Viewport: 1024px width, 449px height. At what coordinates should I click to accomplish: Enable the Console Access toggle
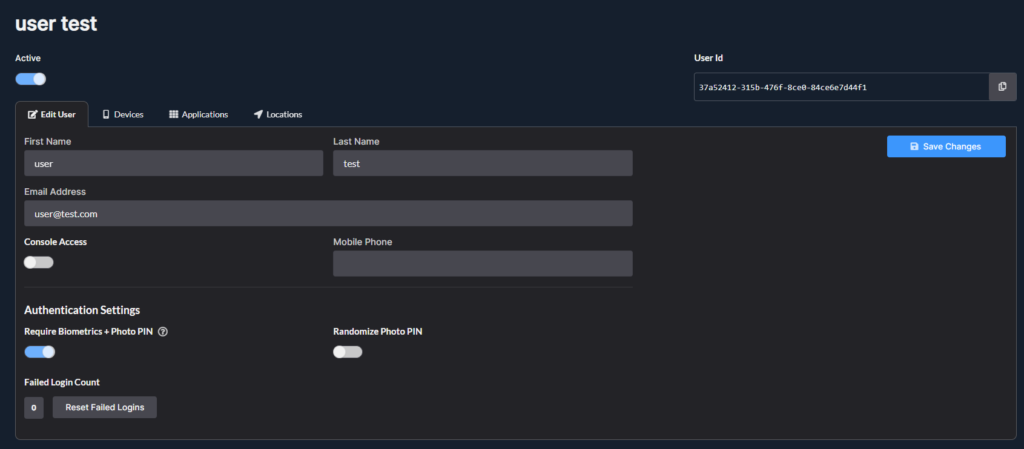click(39, 262)
